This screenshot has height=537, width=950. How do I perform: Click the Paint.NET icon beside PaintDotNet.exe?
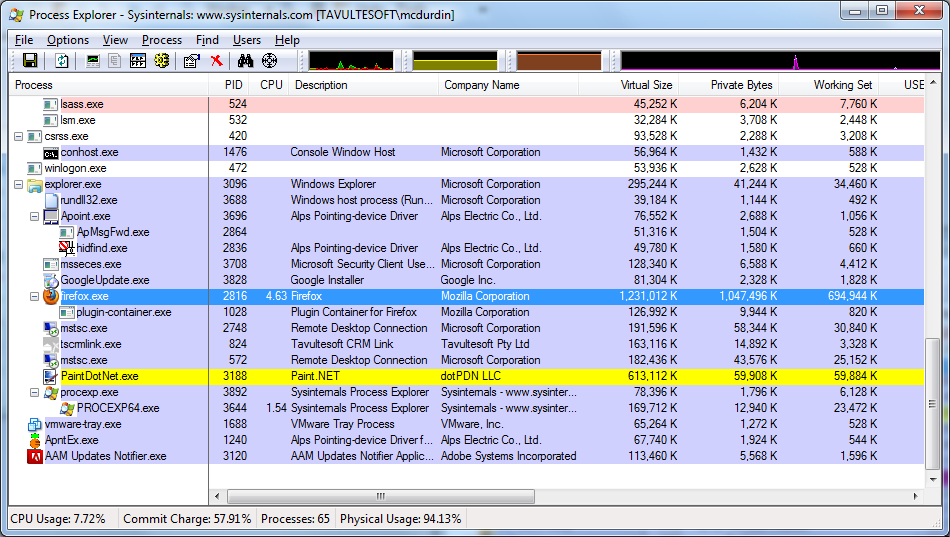click(x=51, y=376)
